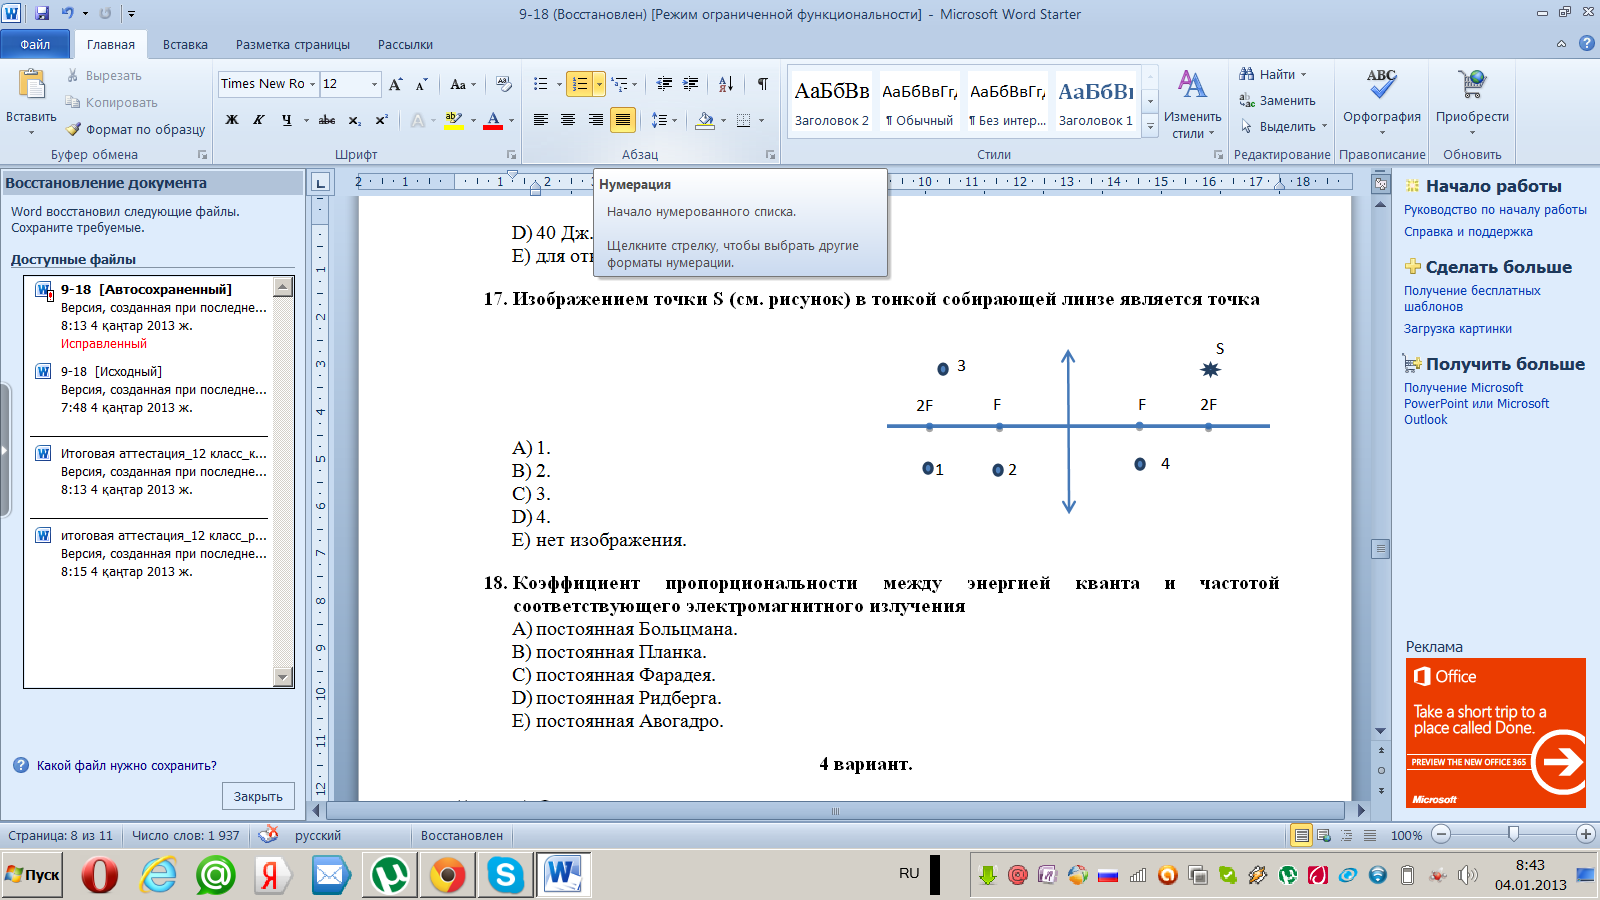Select the Главная tab
Image resolution: width=1600 pixels, height=900 pixels.
click(111, 44)
